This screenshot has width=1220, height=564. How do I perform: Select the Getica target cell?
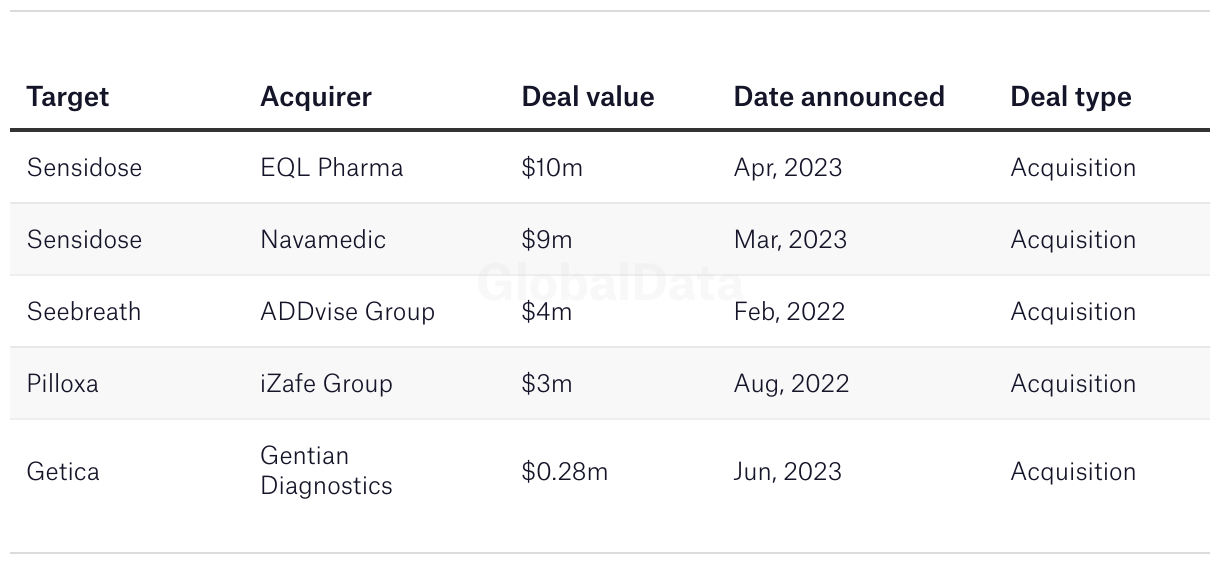coord(62,472)
